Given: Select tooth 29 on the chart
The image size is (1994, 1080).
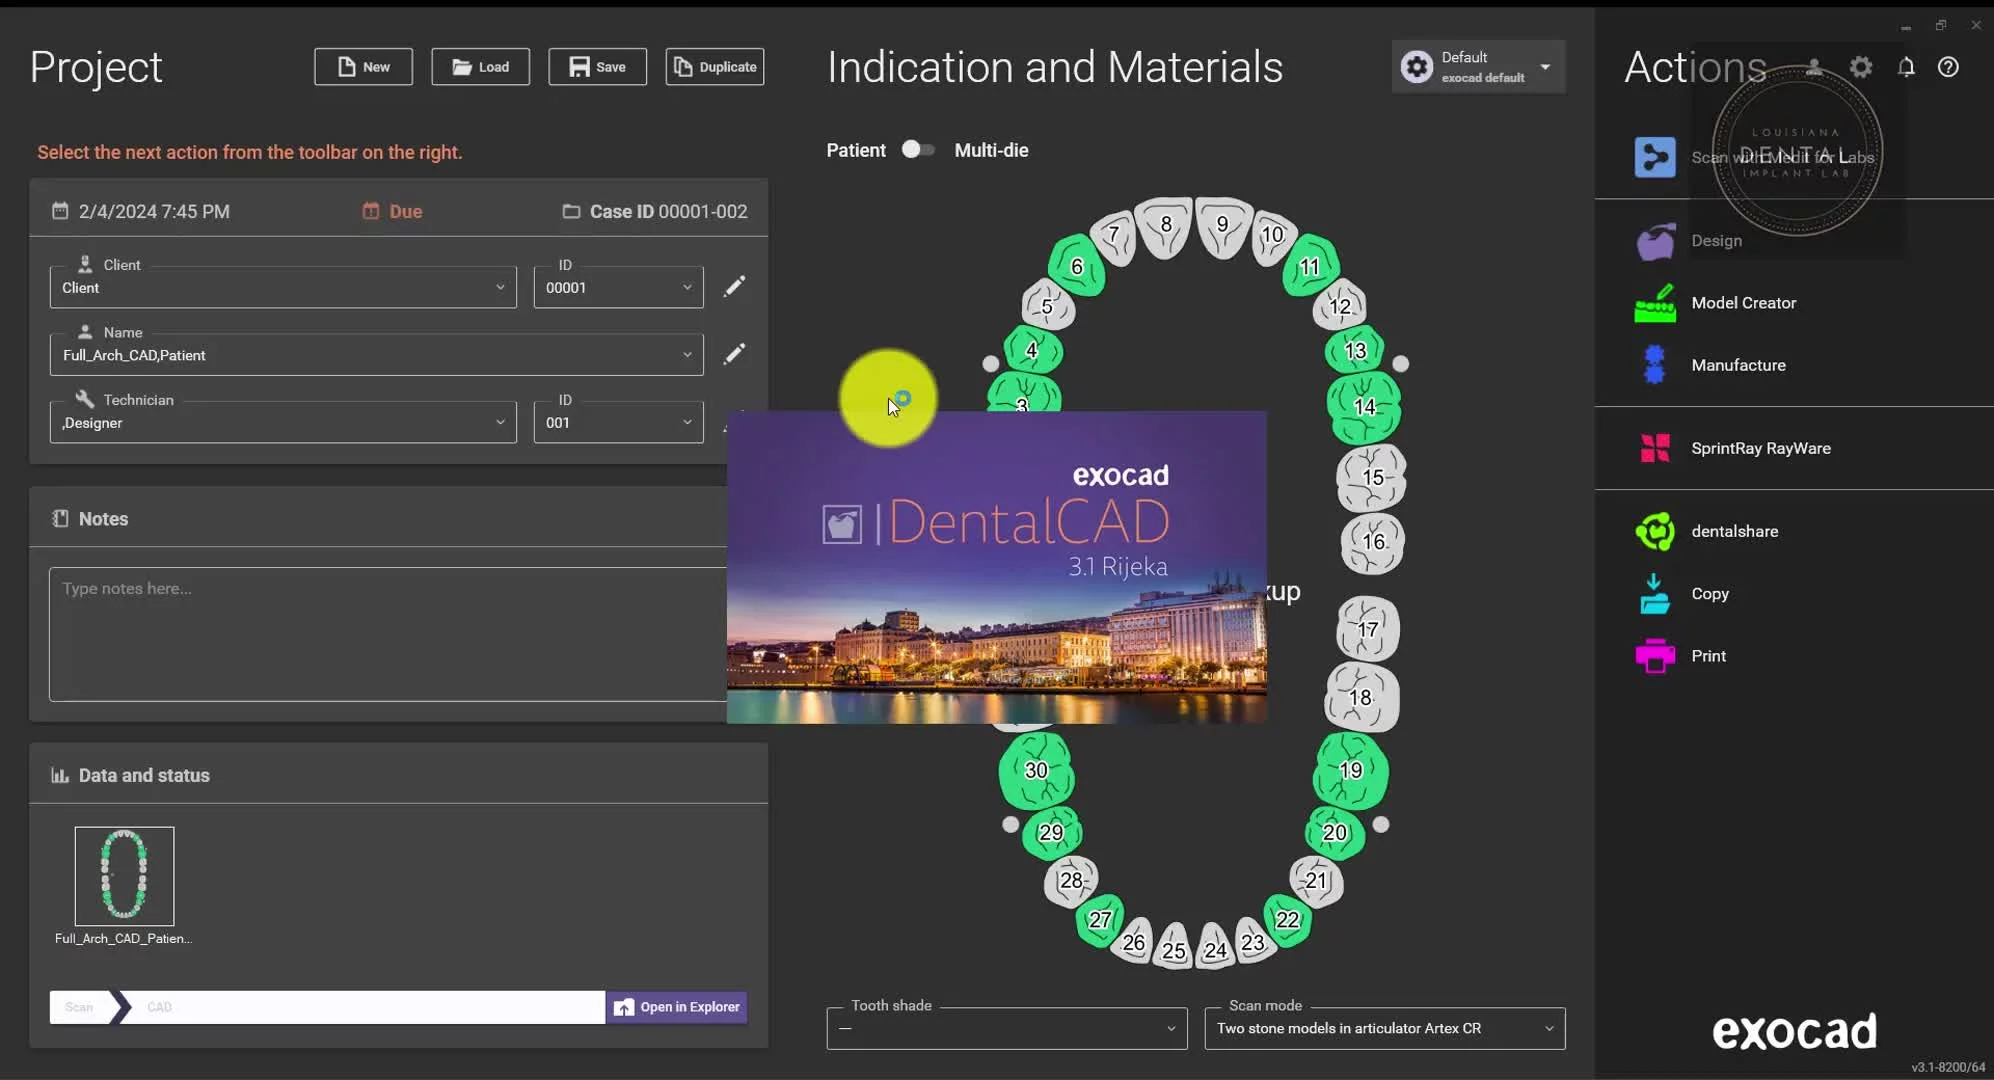Looking at the screenshot, I should pos(1051,832).
